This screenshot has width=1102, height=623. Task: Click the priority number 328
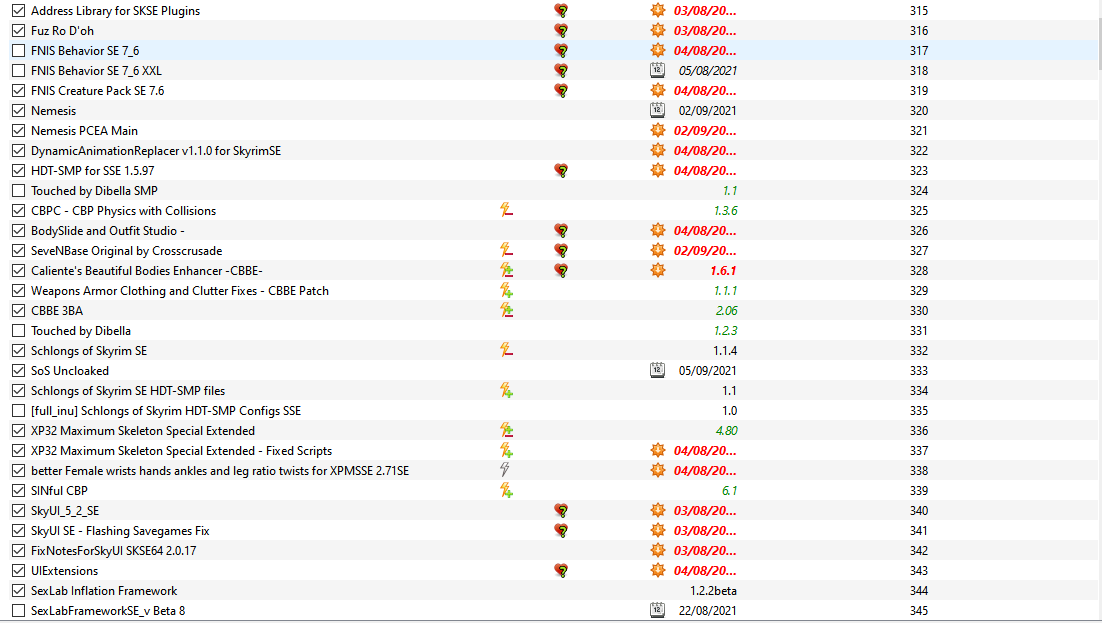click(x=919, y=271)
